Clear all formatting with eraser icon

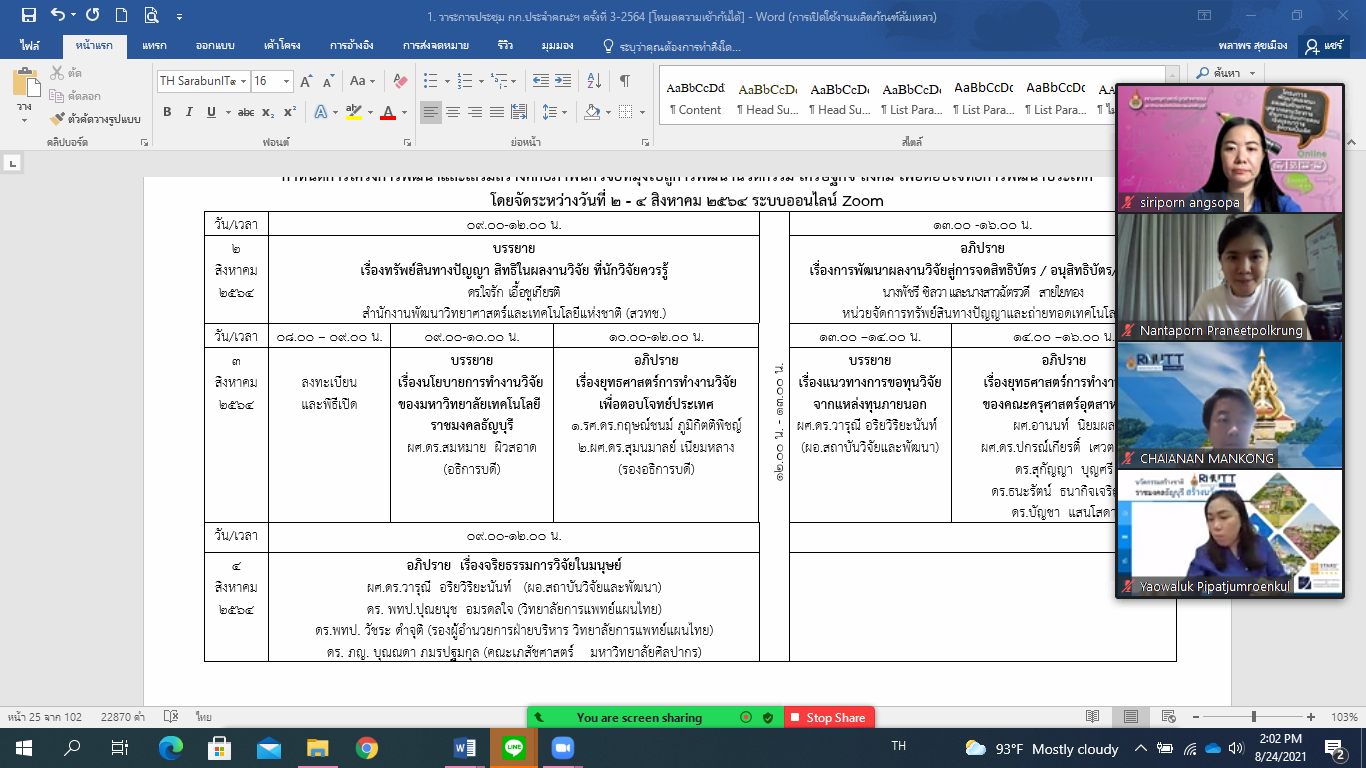pos(400,81)
